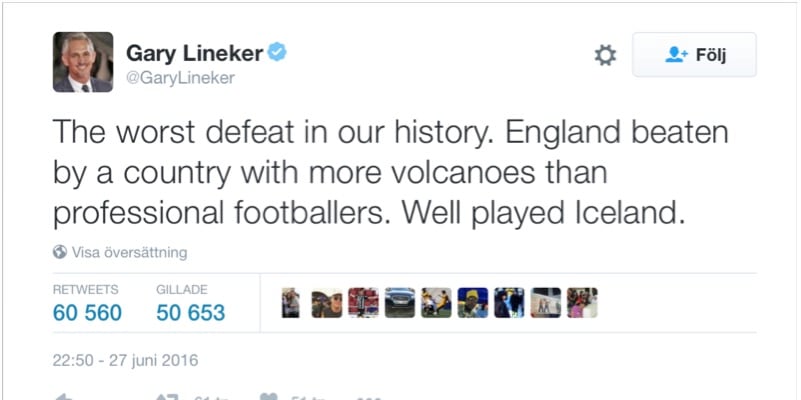This screenshot has height=400, width=801.
Task: Click the @GaryLineker handle
Action: [x=180, y=78]
